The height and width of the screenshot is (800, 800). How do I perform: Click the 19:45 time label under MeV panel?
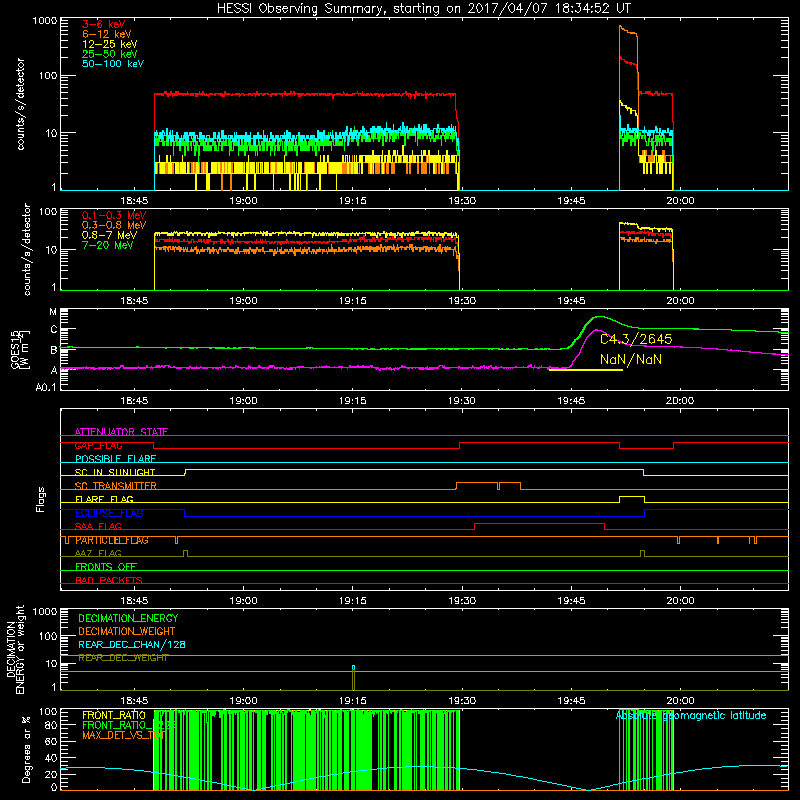(571, 301)
